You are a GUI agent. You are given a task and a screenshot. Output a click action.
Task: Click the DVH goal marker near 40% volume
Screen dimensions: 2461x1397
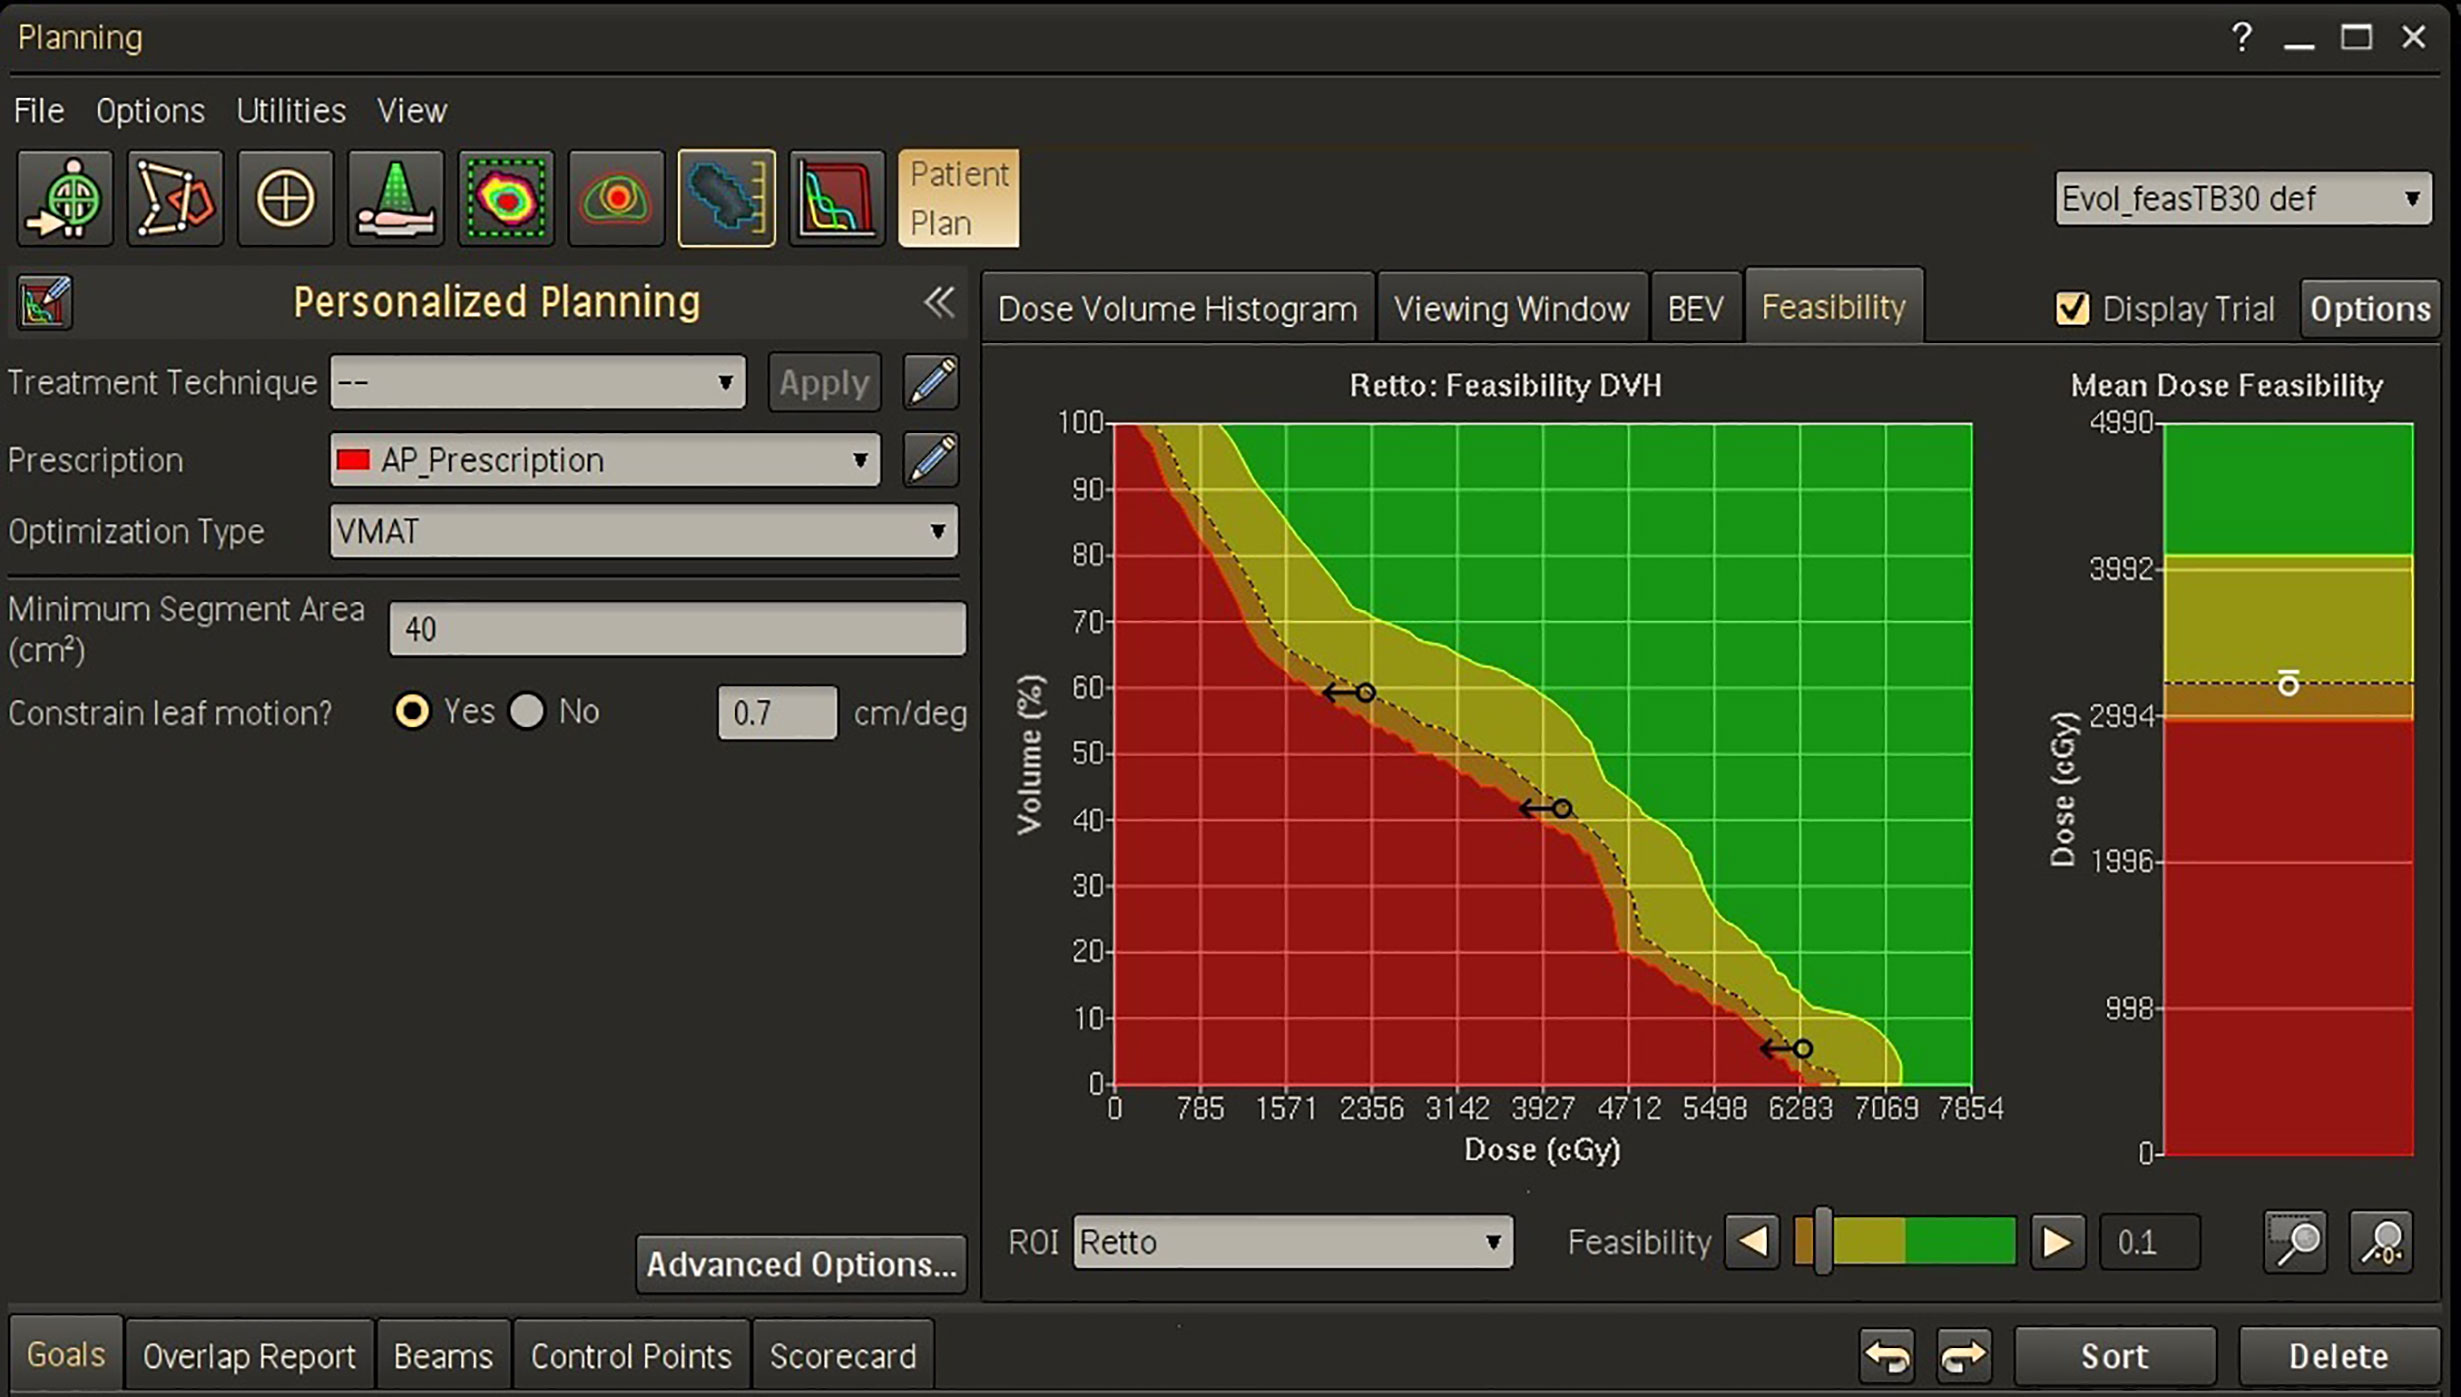coord(1562,808)
